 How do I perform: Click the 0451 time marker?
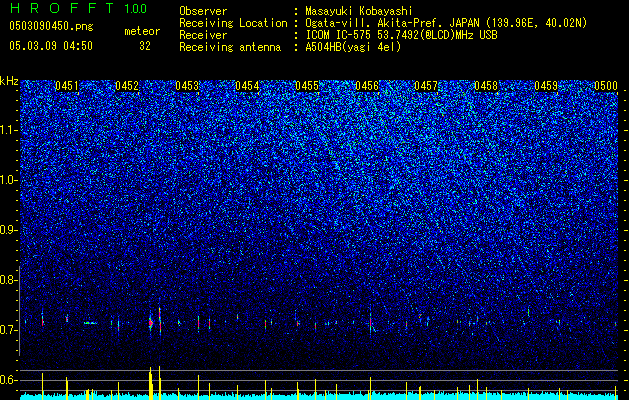(67, 86)
